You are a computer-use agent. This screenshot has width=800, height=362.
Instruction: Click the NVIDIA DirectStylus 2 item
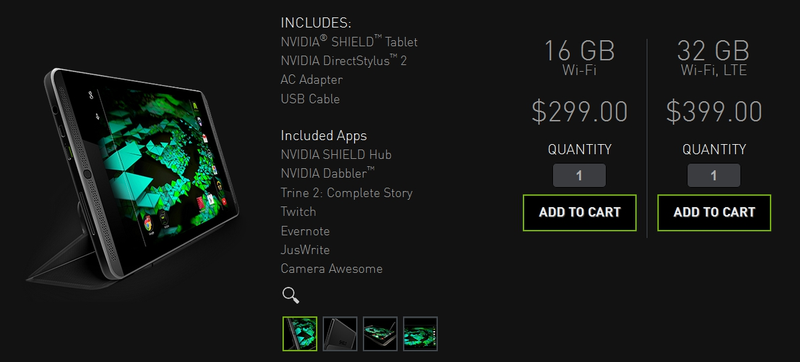[344, 61]
